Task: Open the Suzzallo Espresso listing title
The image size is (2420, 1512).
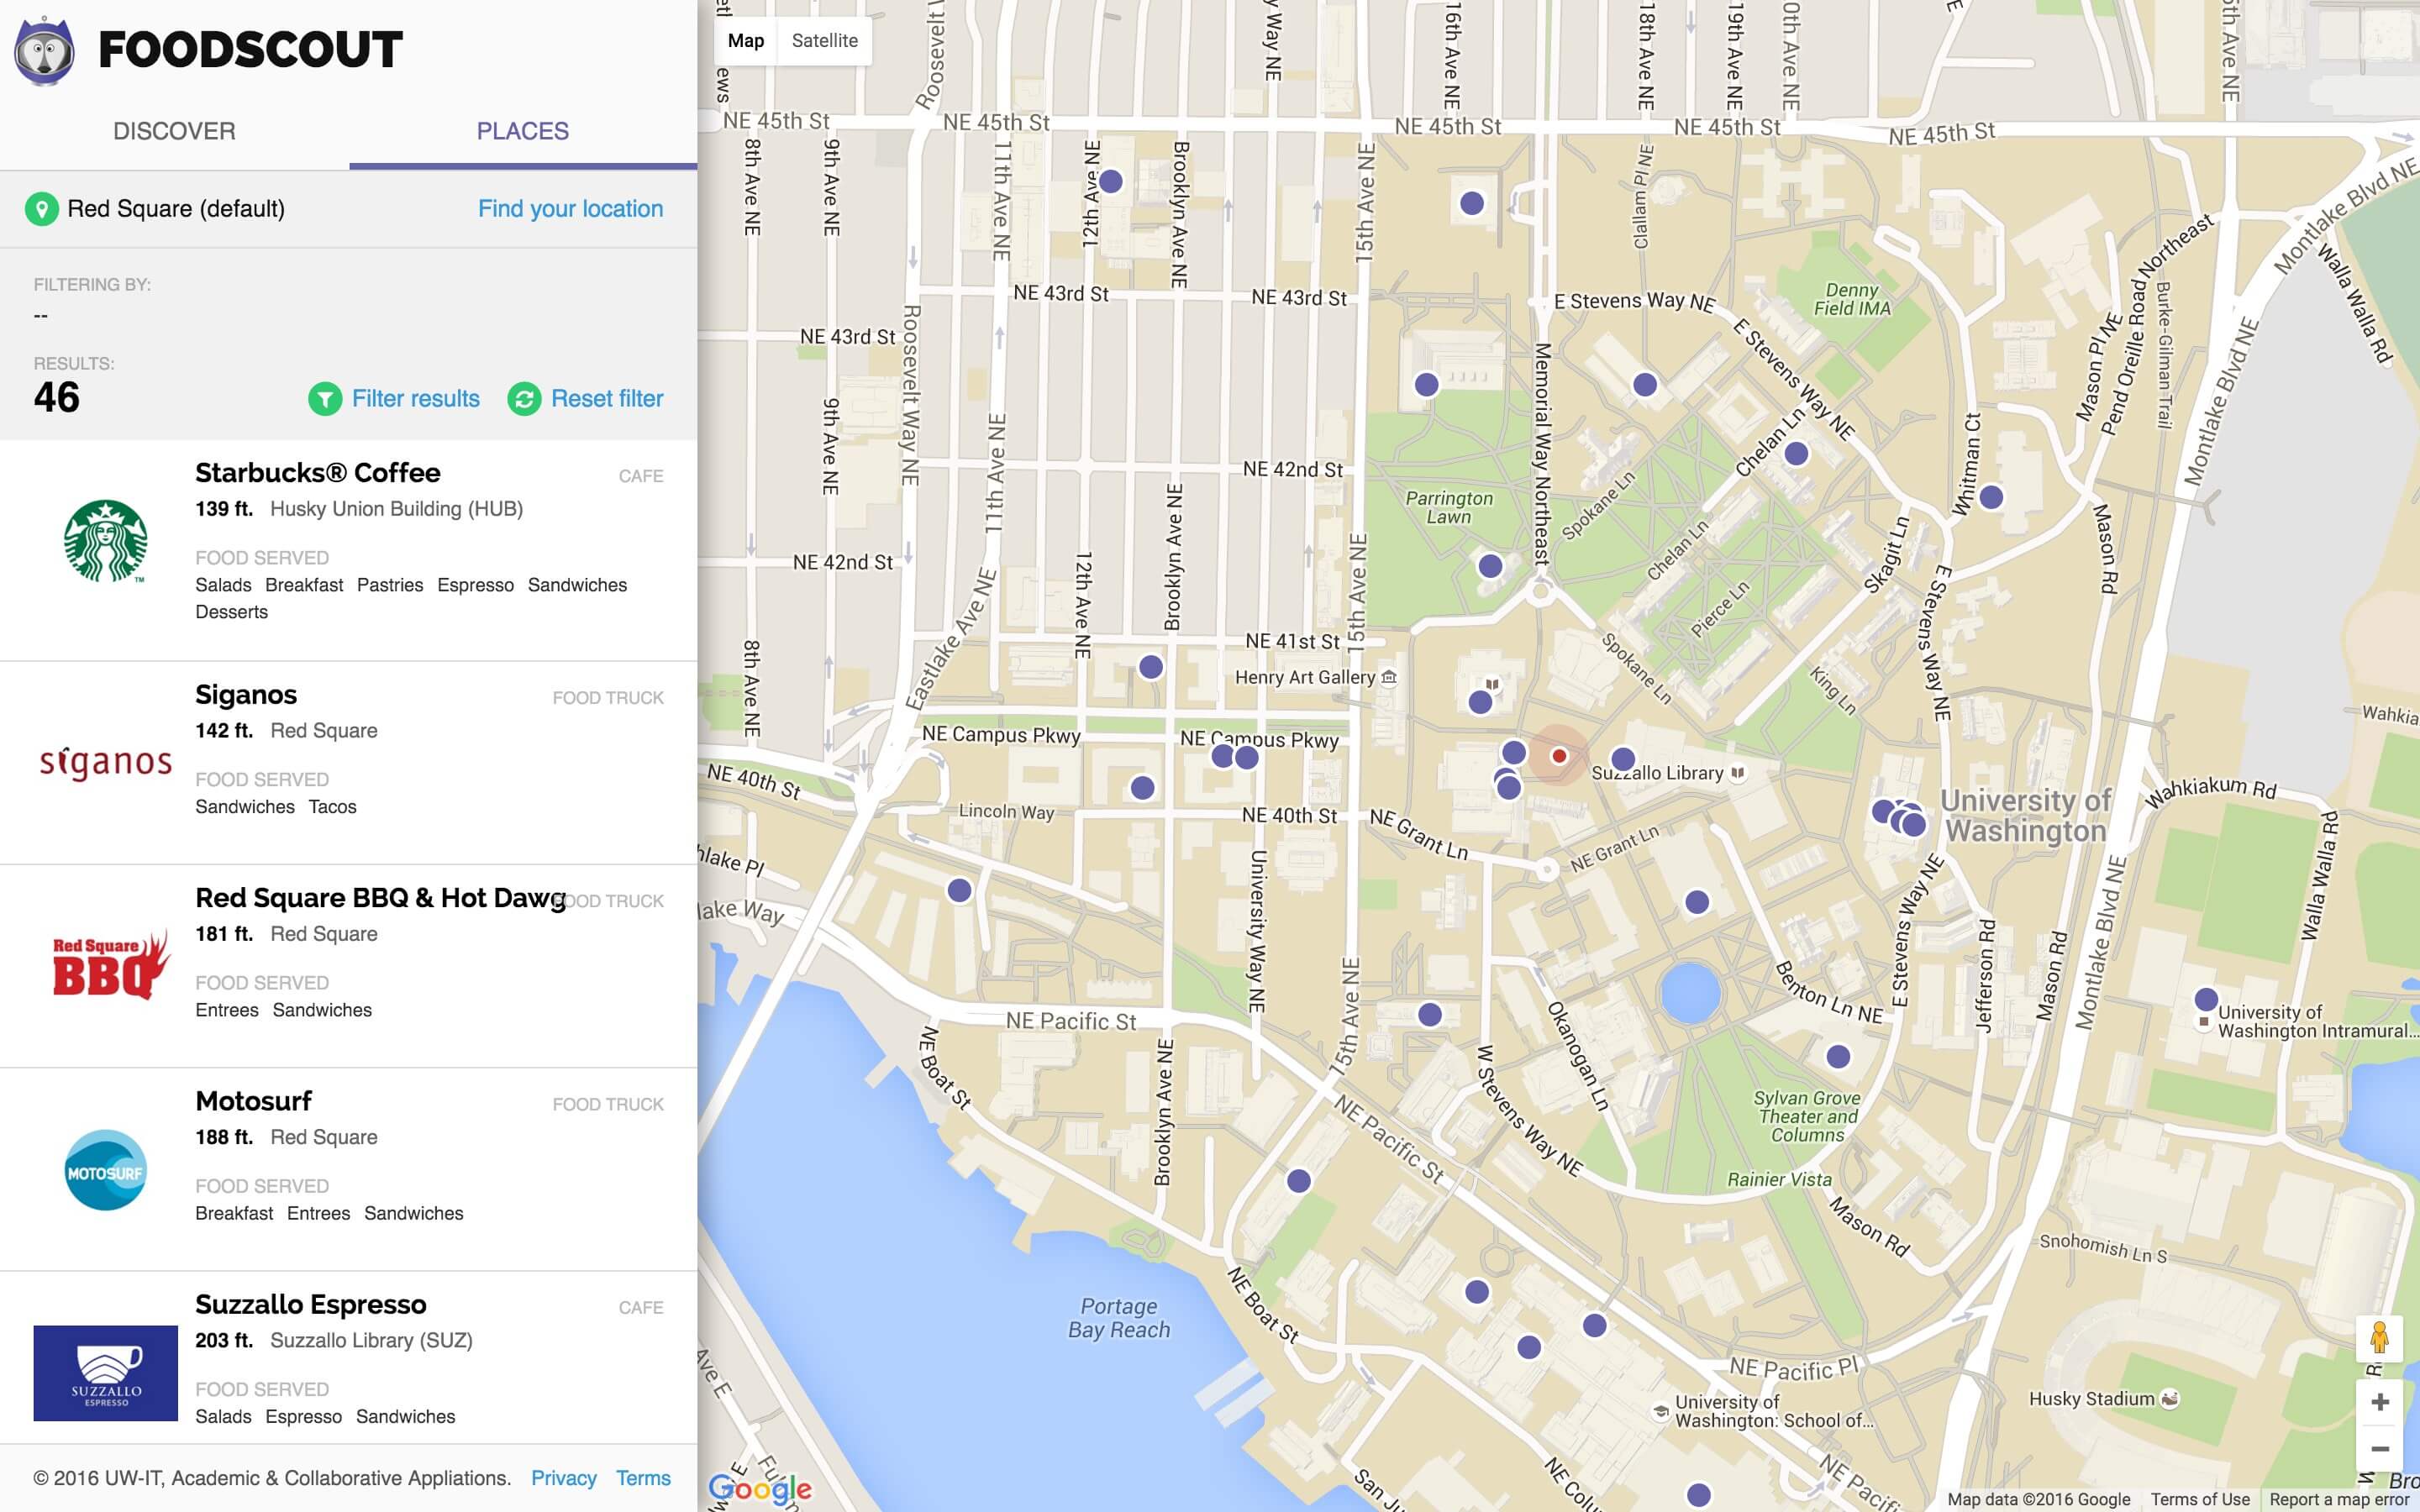Action: [x=311, y=1304]
